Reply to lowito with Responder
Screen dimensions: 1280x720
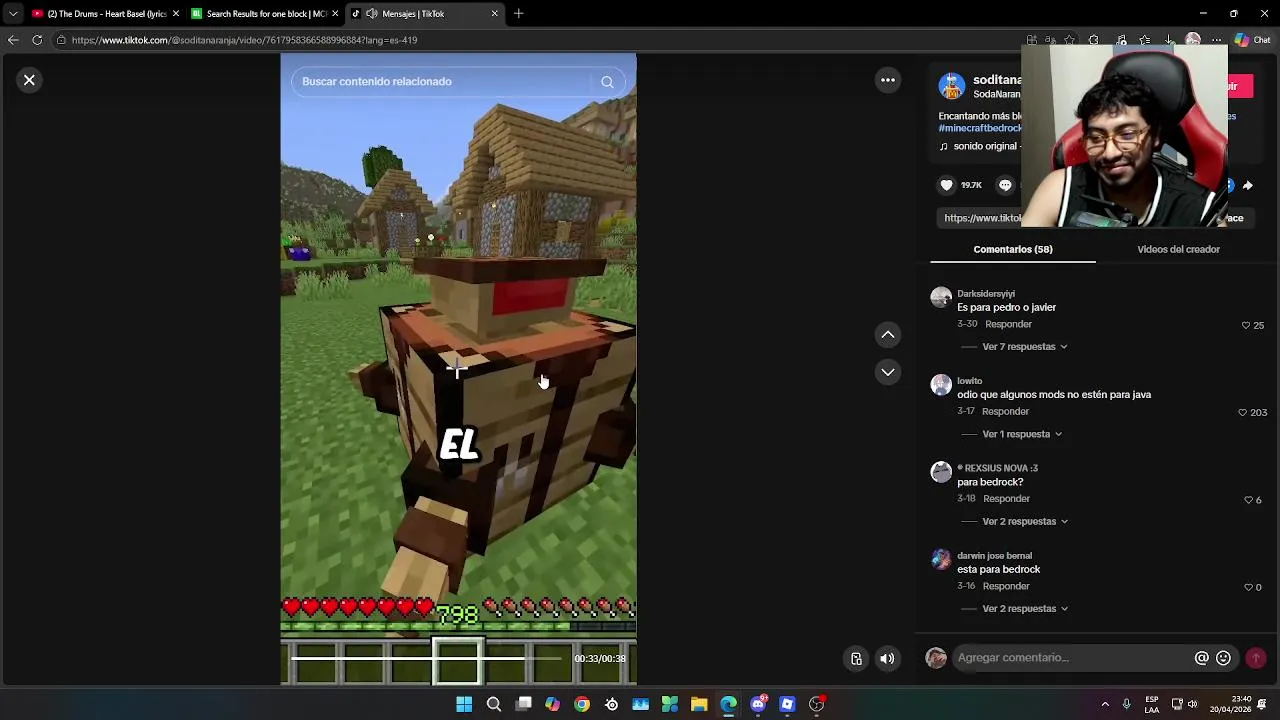(x=1005, y=412)
